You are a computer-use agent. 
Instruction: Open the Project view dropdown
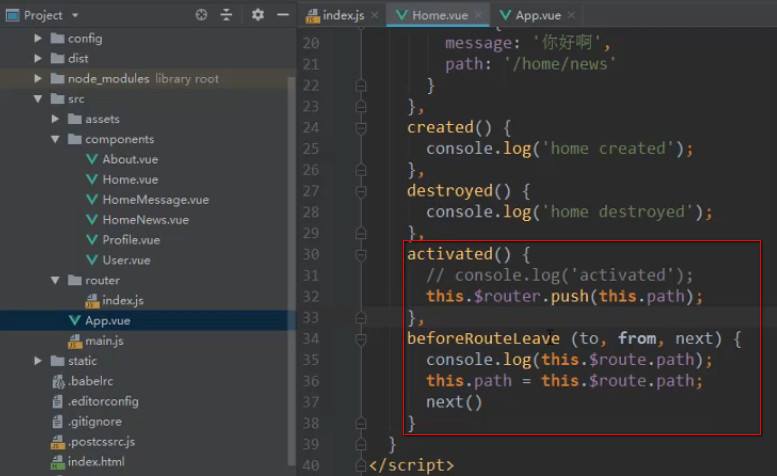pyautogui.click(x=75, y=15)
